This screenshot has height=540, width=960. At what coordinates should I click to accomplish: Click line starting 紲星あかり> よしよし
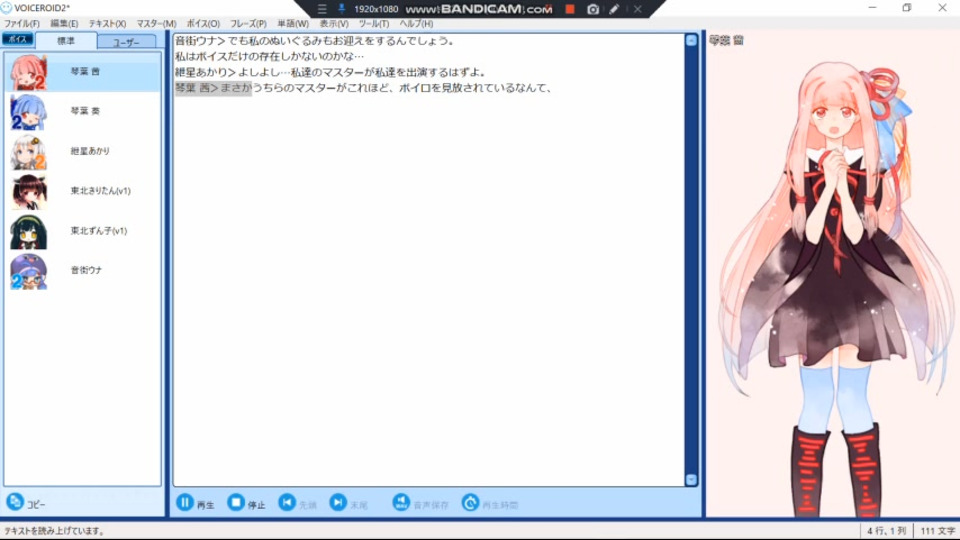click(x=331, y=72)
